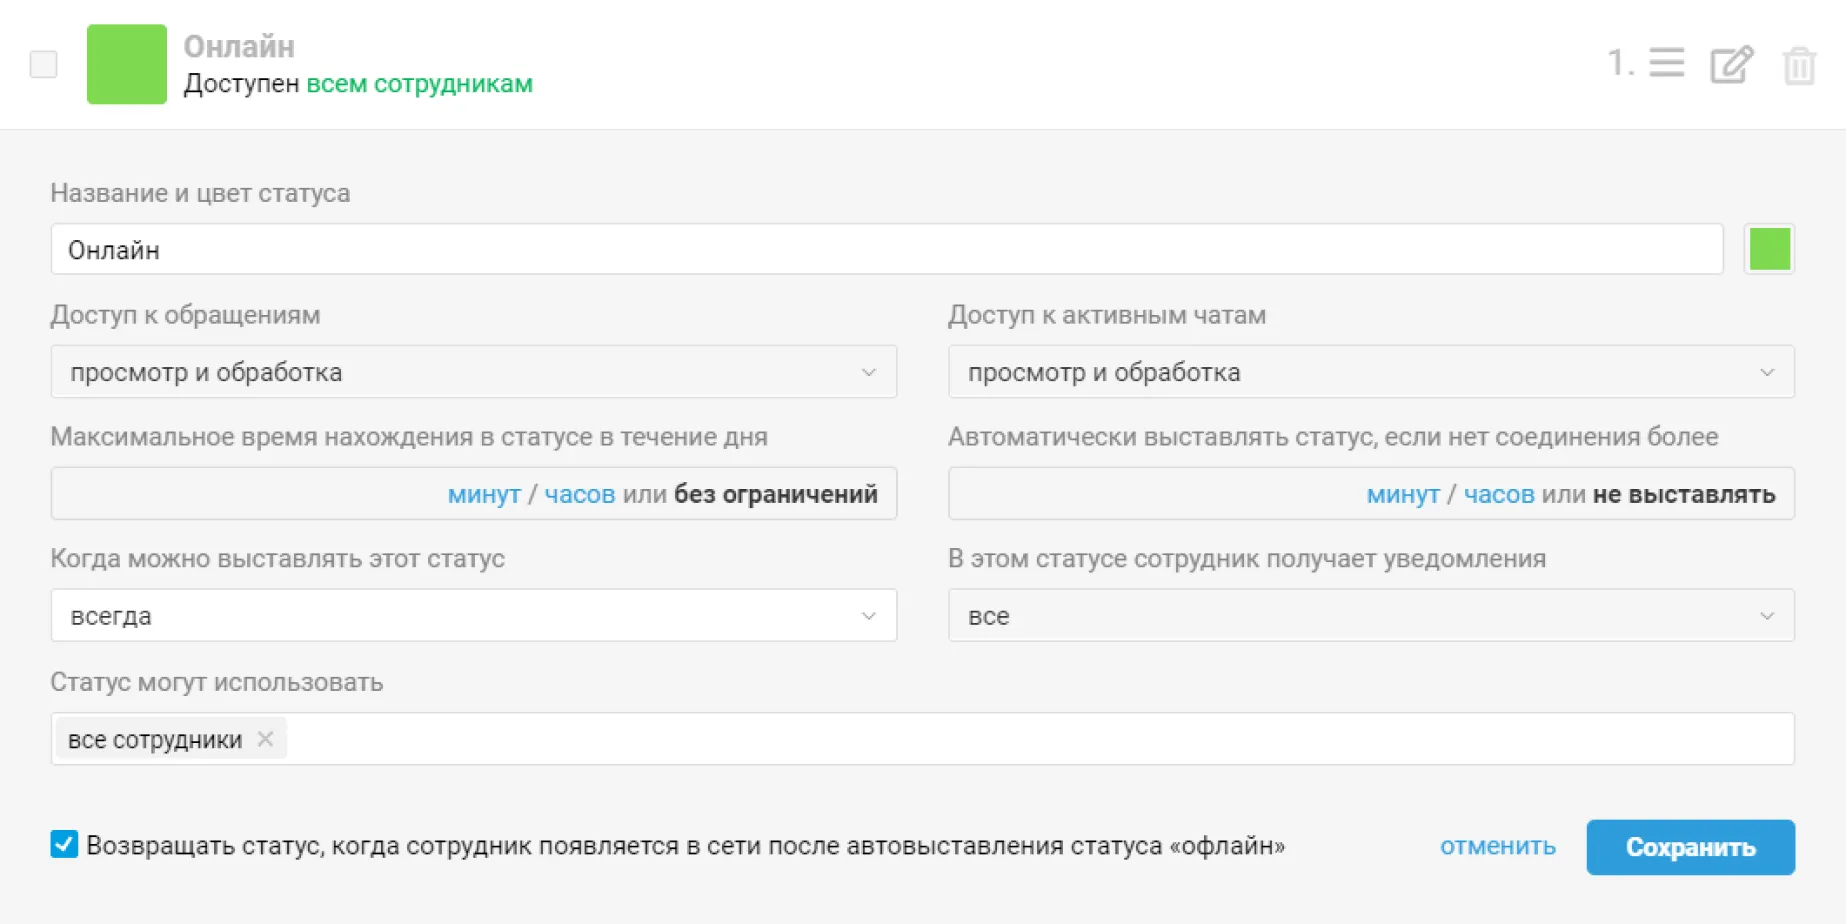Click the Сохранить button

1690,847
